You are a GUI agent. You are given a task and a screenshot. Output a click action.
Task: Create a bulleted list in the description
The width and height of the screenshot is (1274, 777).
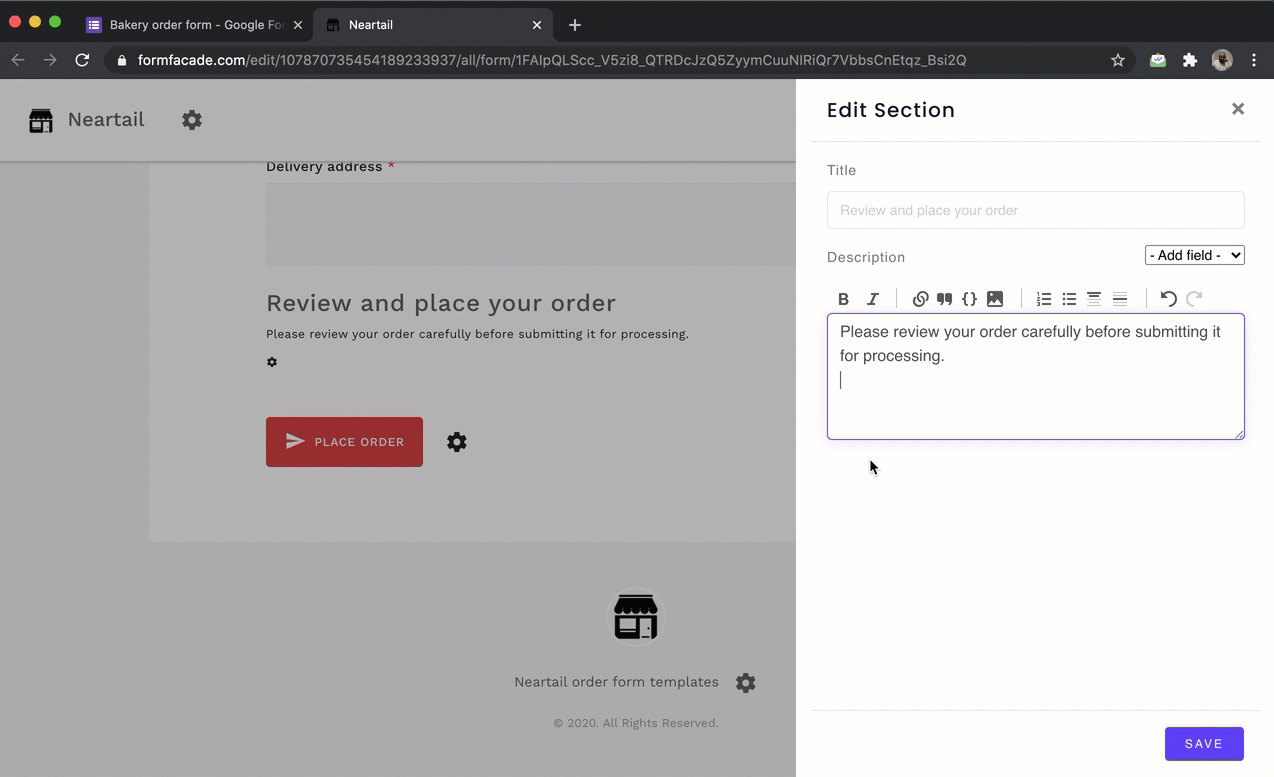(x=1069, y=298)
